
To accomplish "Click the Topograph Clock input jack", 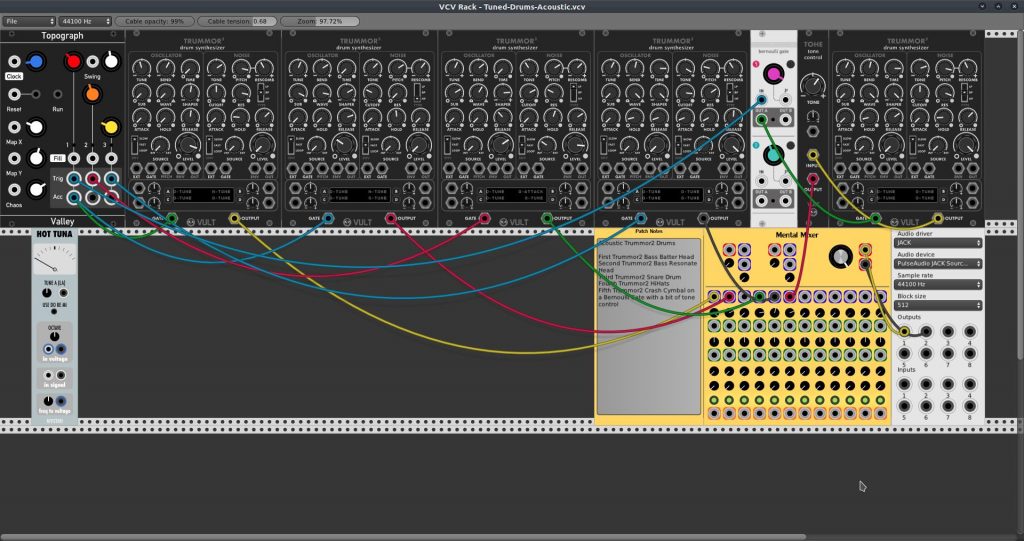I will pos(14,62).
